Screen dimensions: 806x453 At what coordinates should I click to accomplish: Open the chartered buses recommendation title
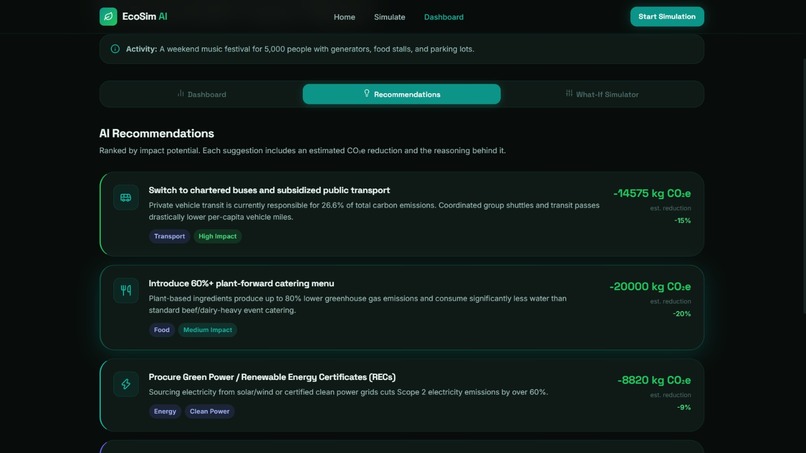269,190
